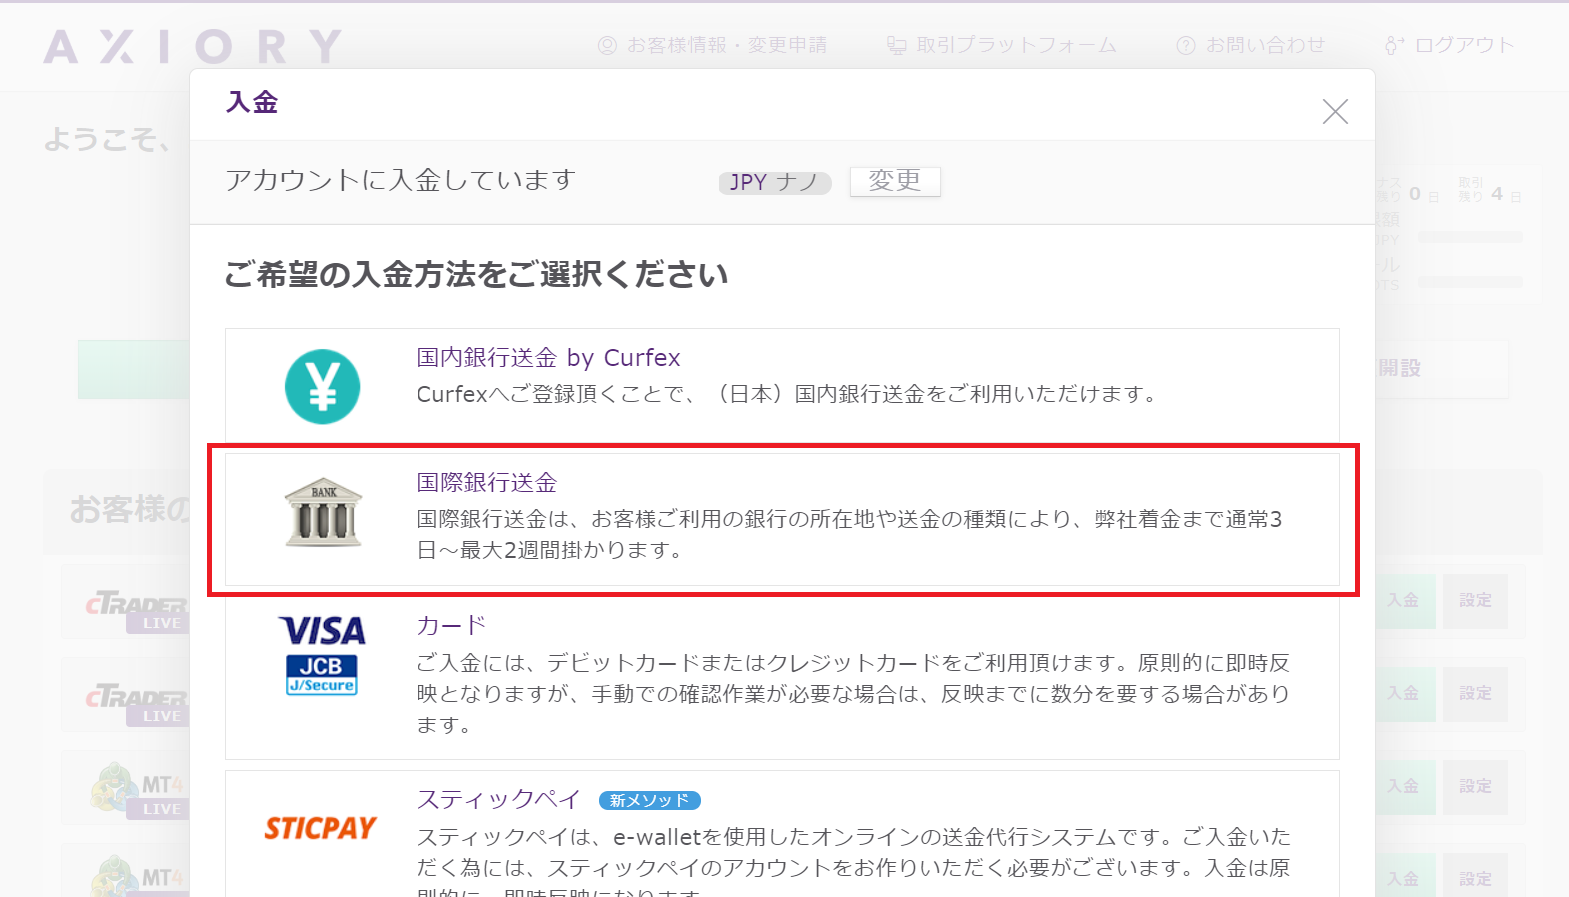Click the help question mark icon
1569x897 pixels.
1186,45
